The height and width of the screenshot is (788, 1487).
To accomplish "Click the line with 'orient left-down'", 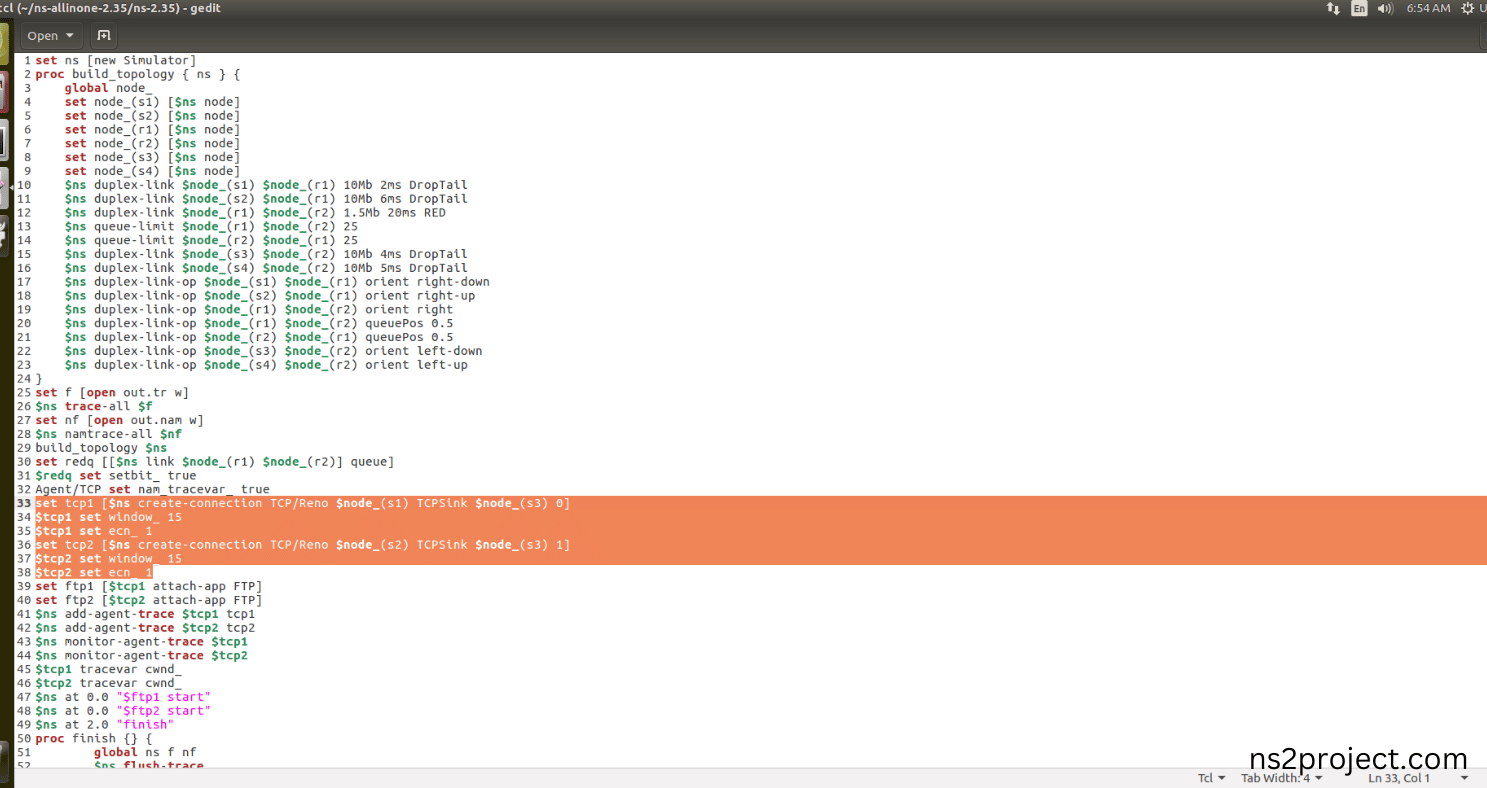I will click(273, 351).
